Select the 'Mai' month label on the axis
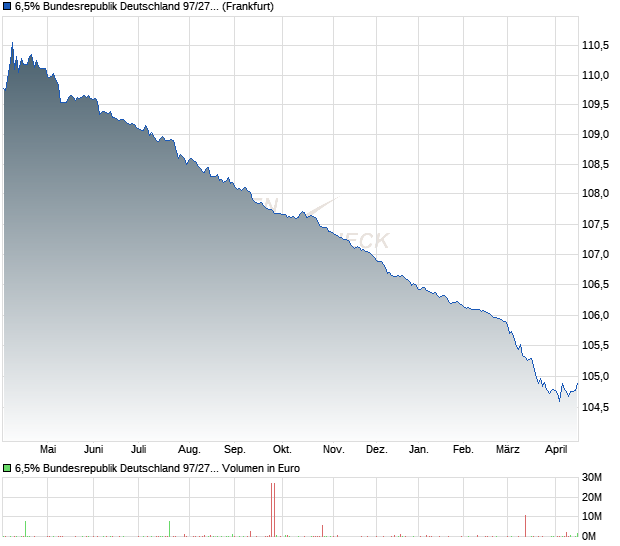The width and height of the screenshot is (620, 546). pyautogui.click(x=48, y=450)
